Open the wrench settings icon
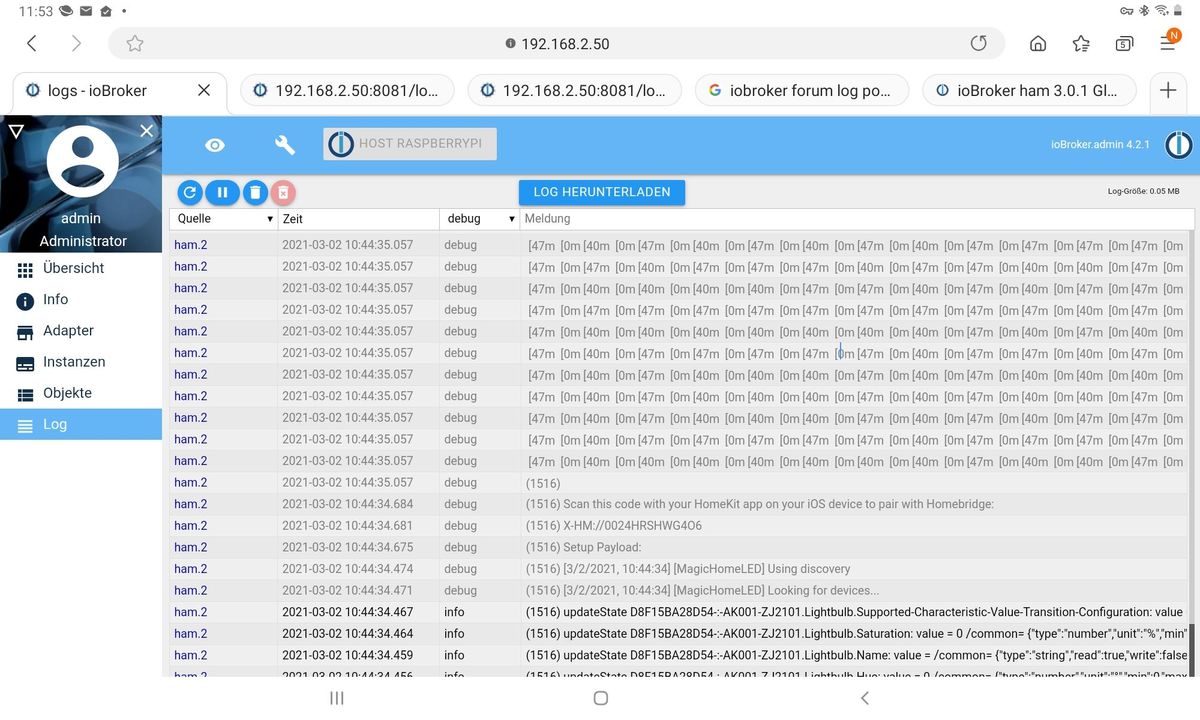Viewport: 1200px width, 720px height. 285,145
